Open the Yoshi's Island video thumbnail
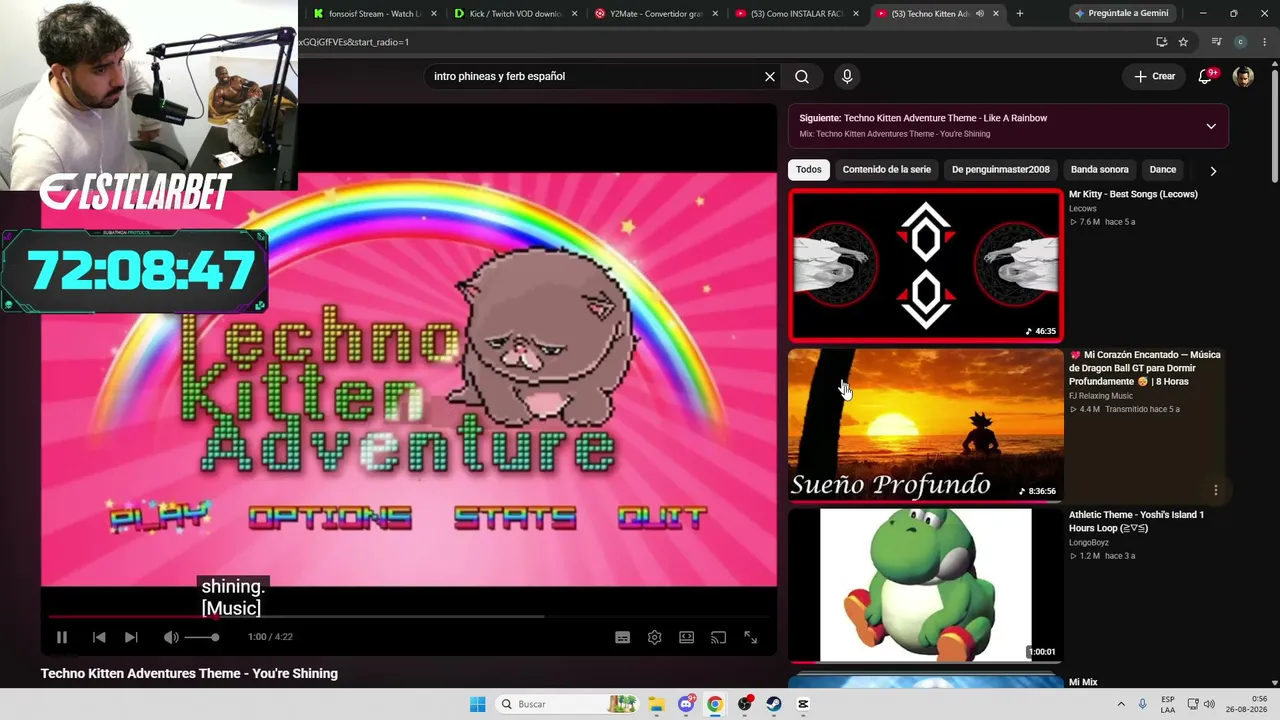The image size is (1280, 720). 926,585
